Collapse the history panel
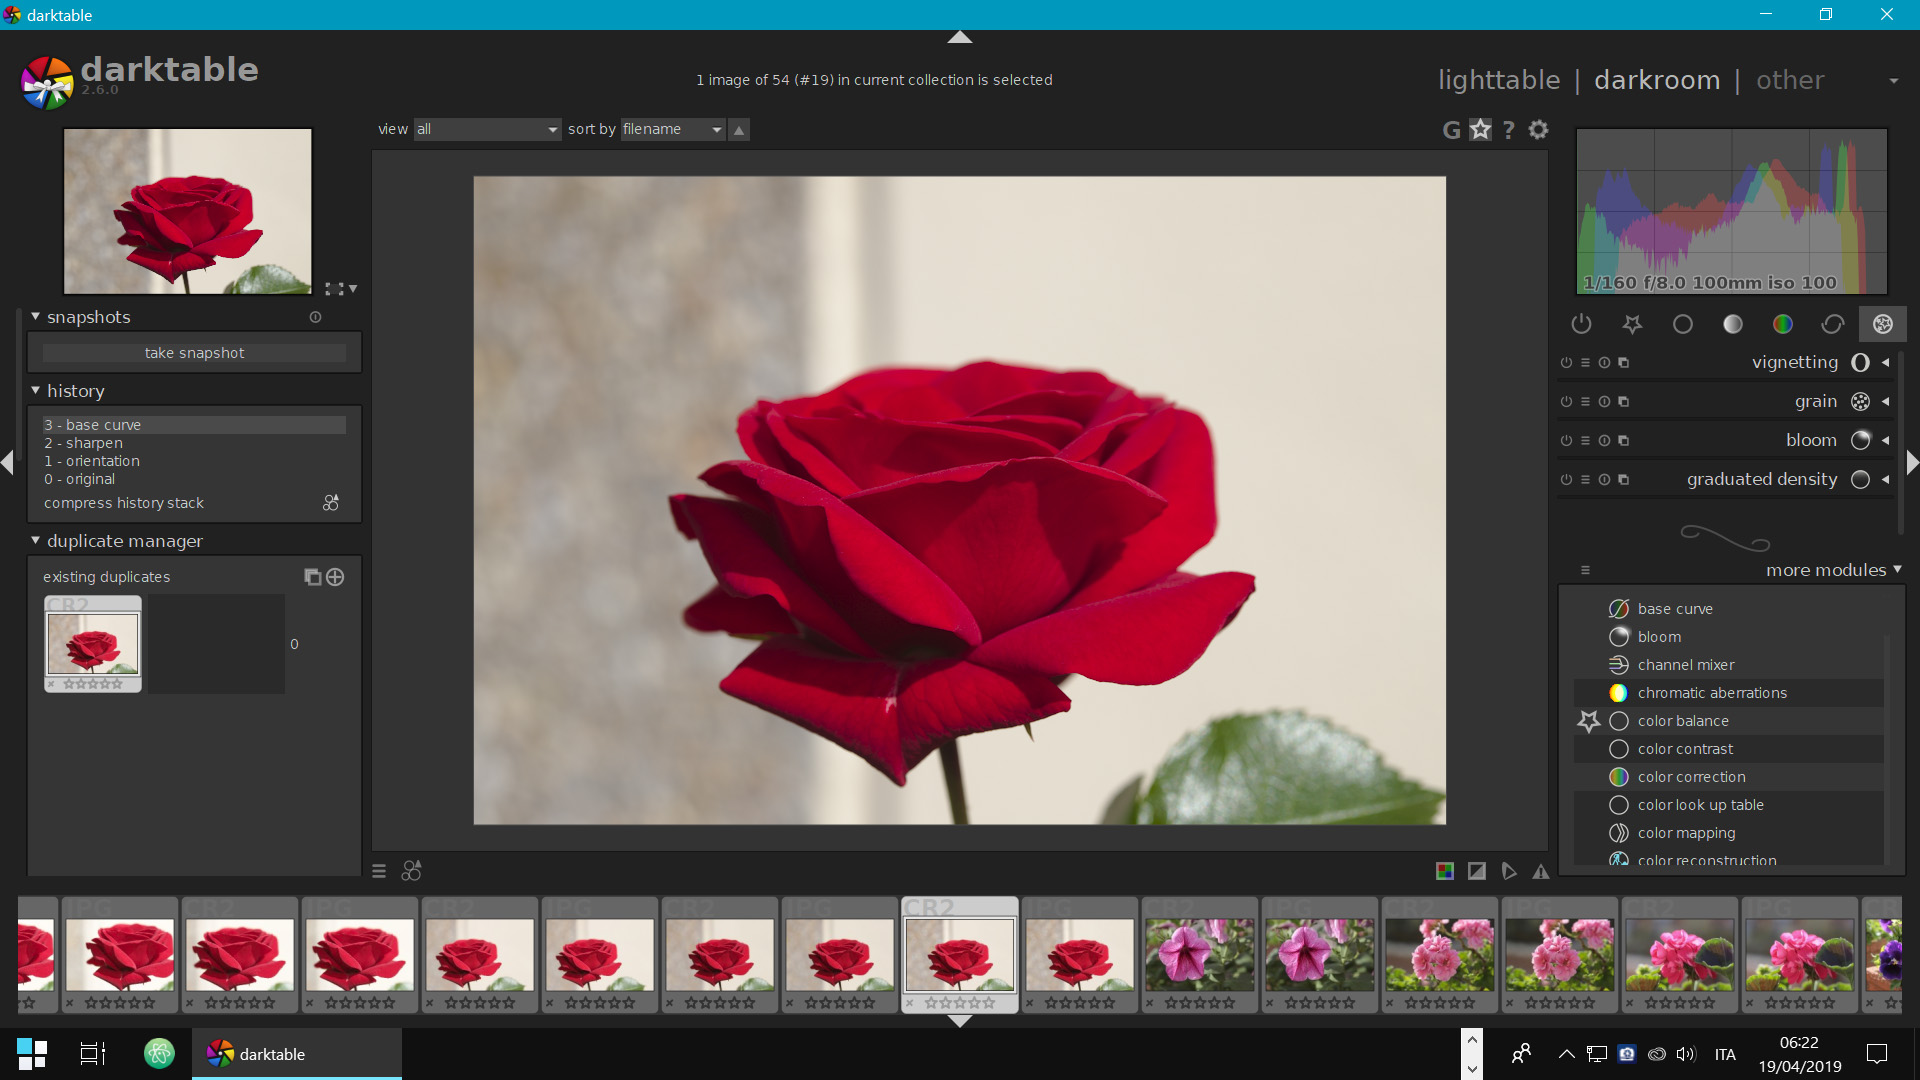Viewport: 1920px width, 1080px height. [36, 391]
